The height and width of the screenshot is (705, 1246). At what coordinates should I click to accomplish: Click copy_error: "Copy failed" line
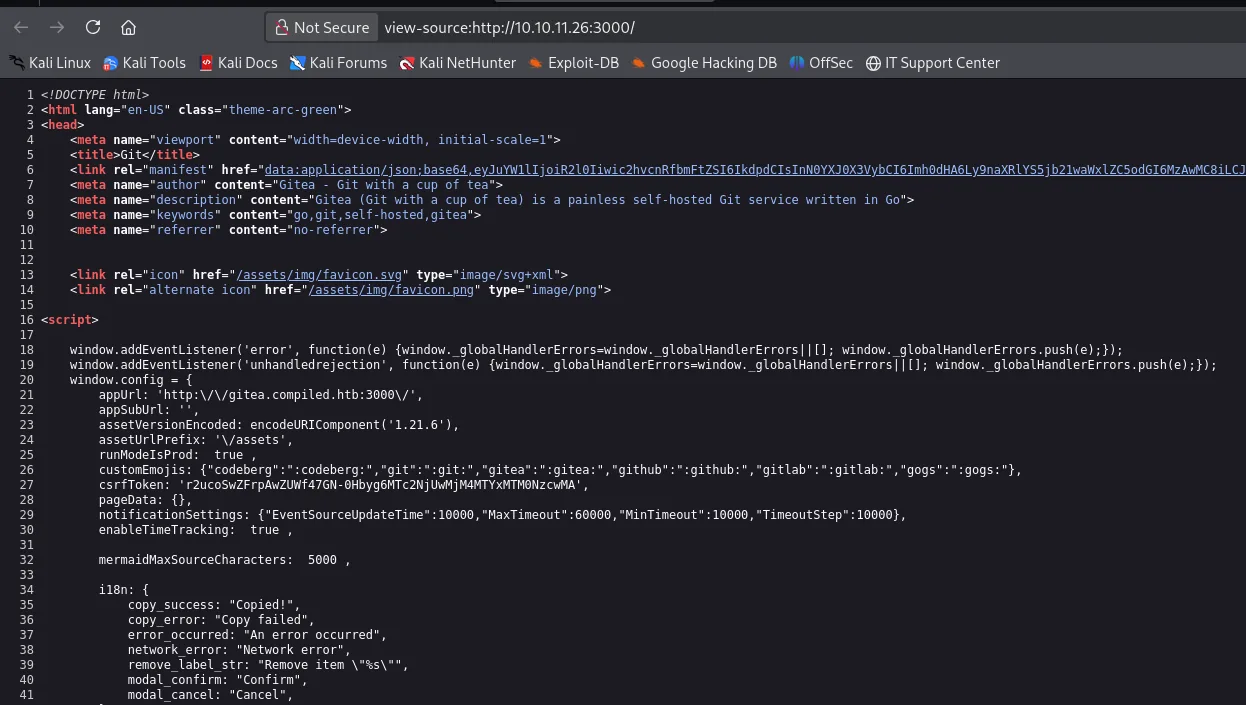[222, 620]
